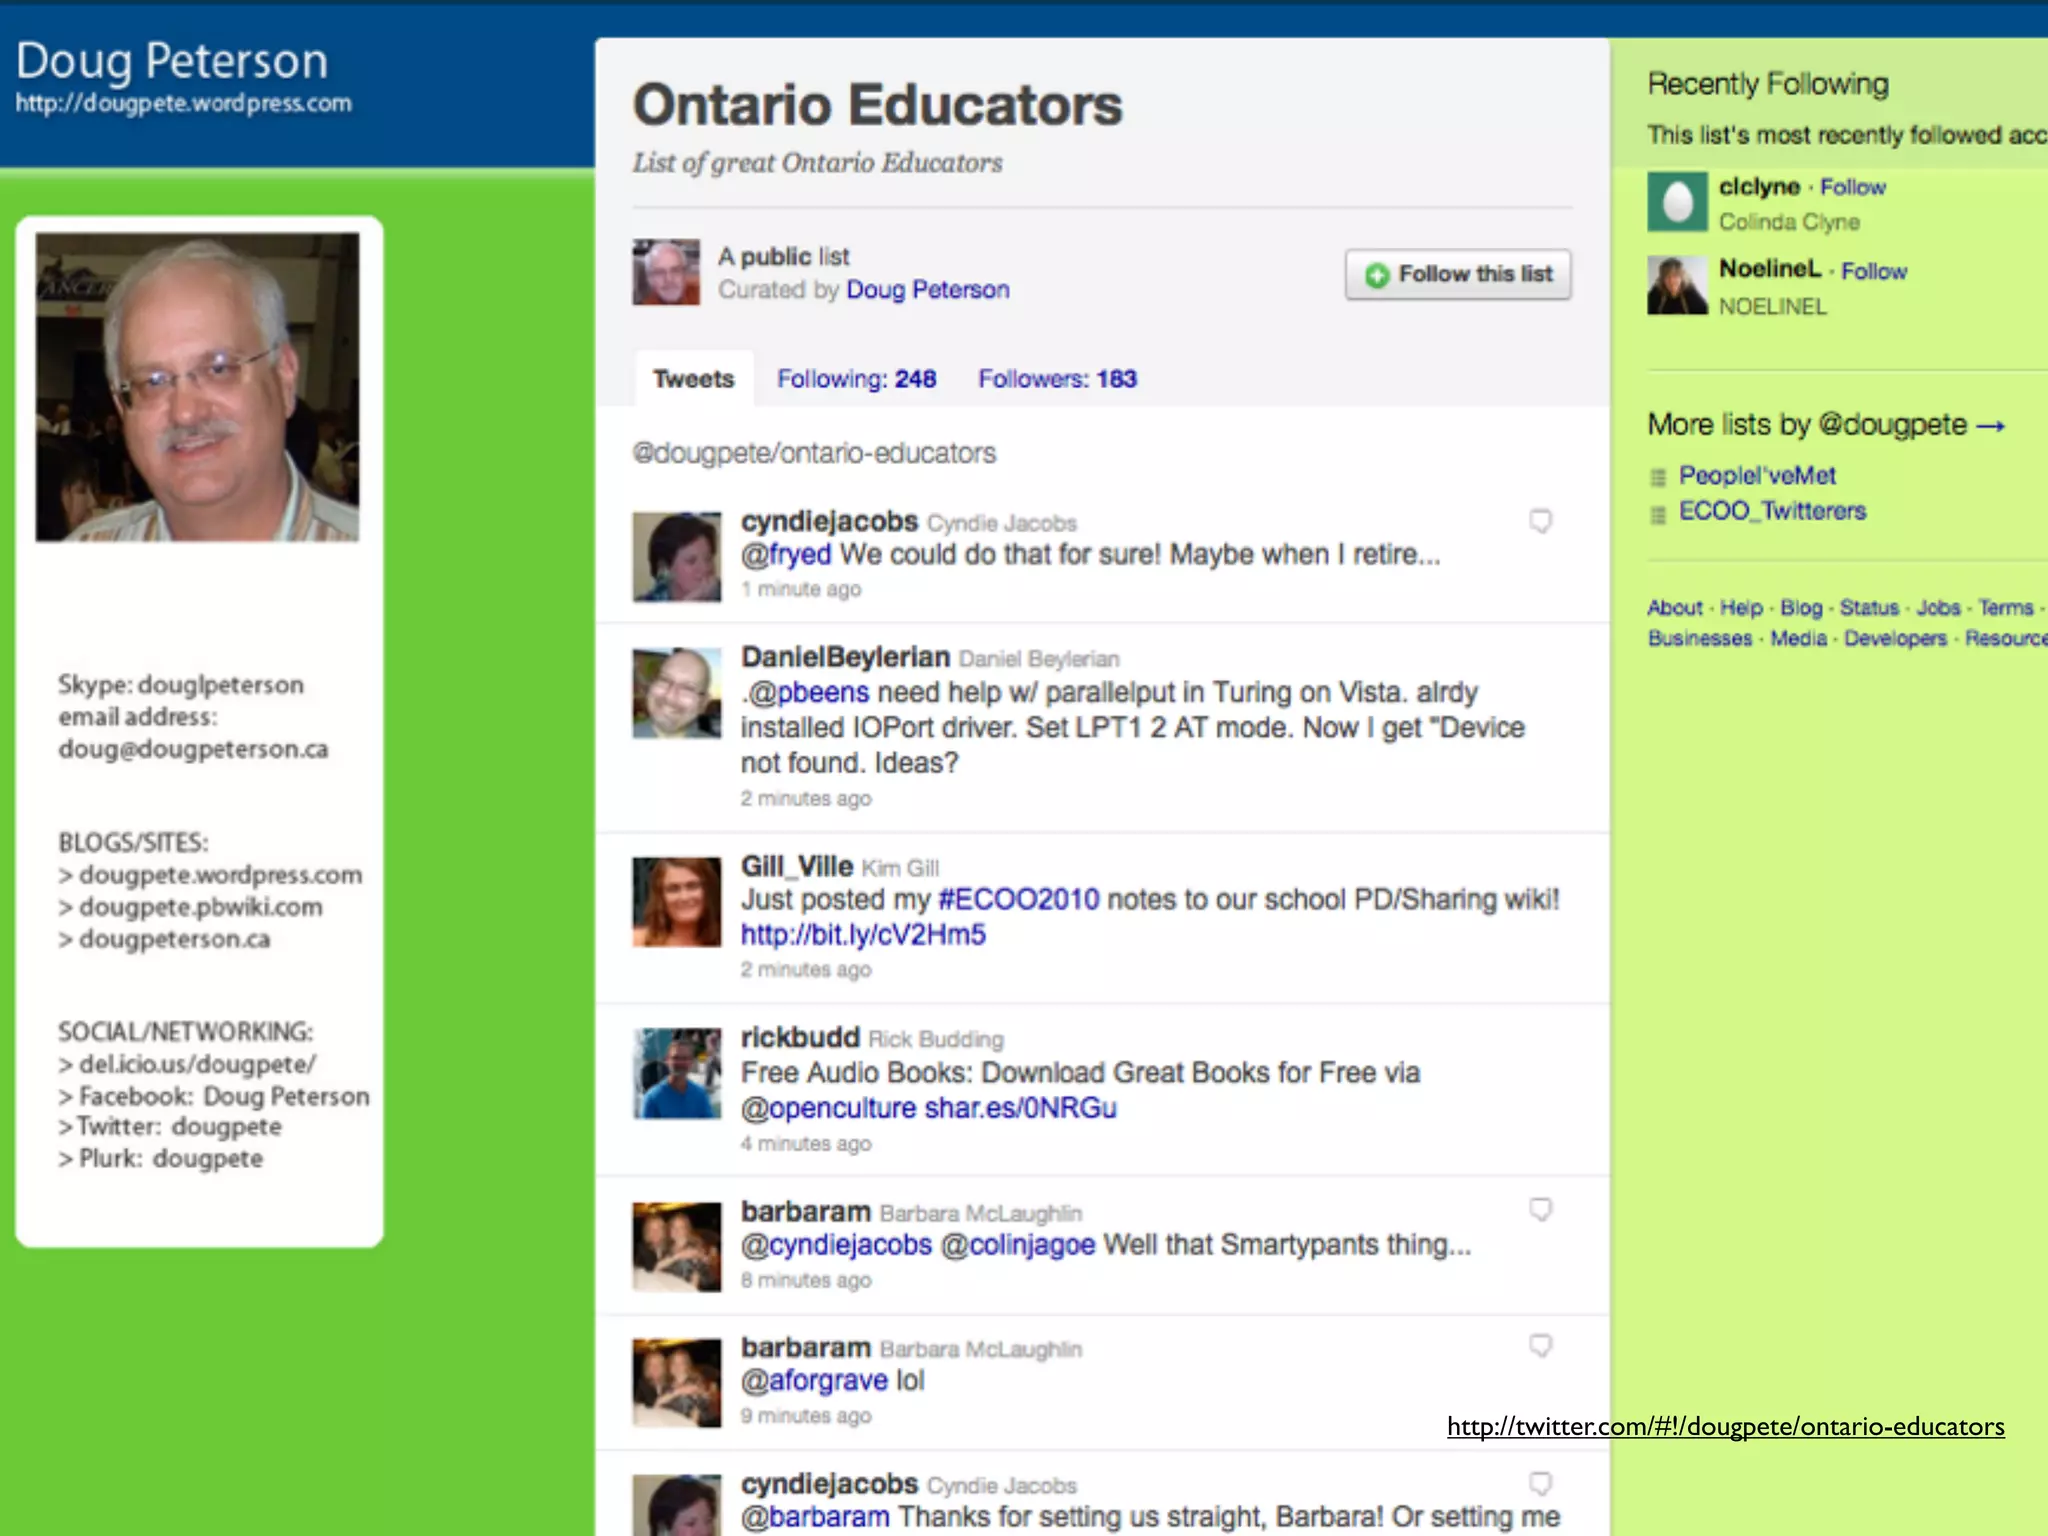
Task: Click the 1 minute ago timestamp
Action: click(x=801, y=590)
